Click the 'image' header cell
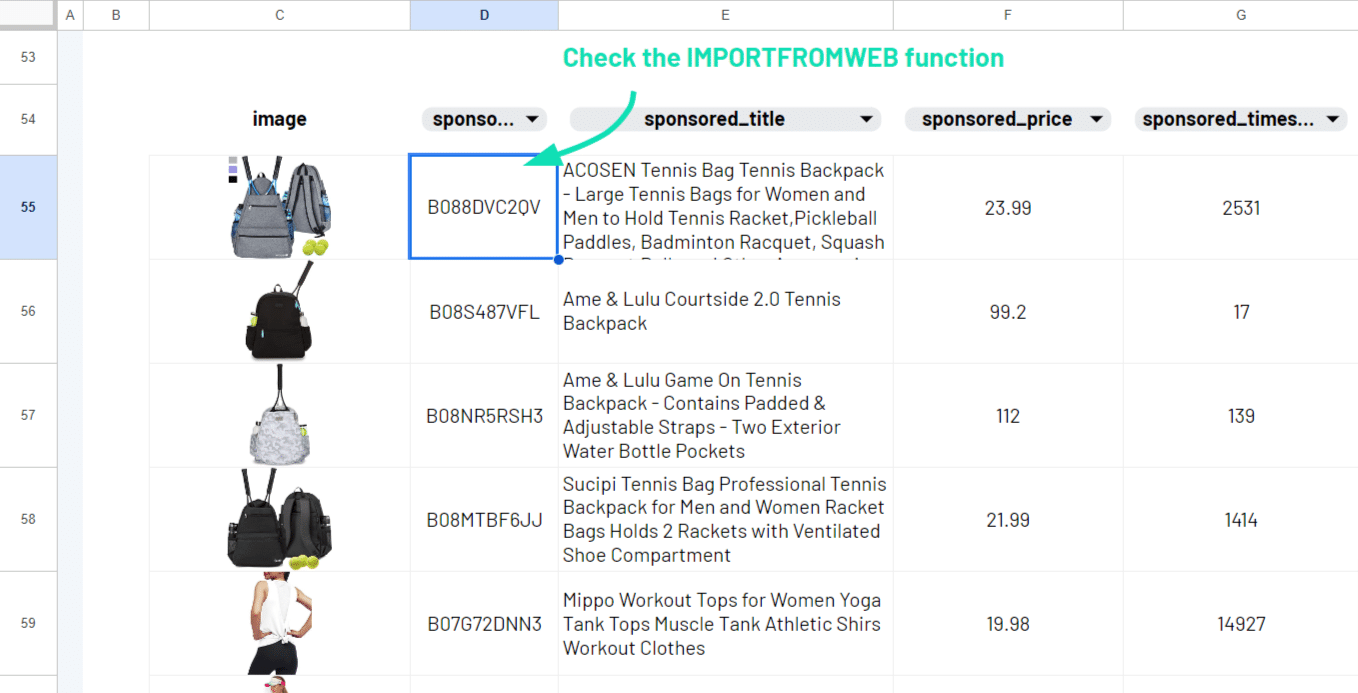Viewport: 1358px width, 693px height. (x=279, y=120)
